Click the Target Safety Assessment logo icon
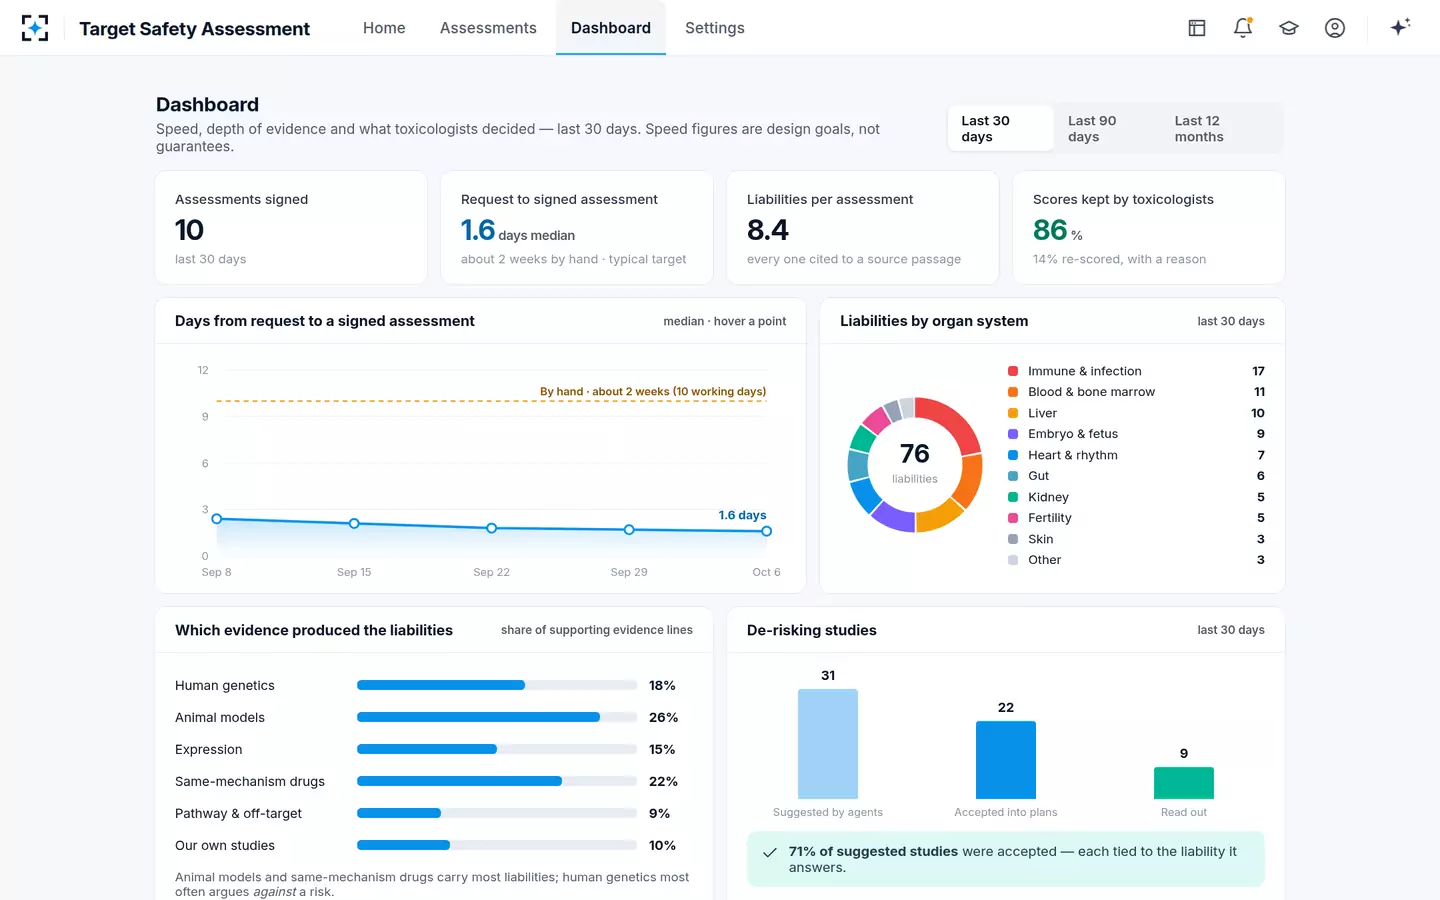 (x=35, y=28)
